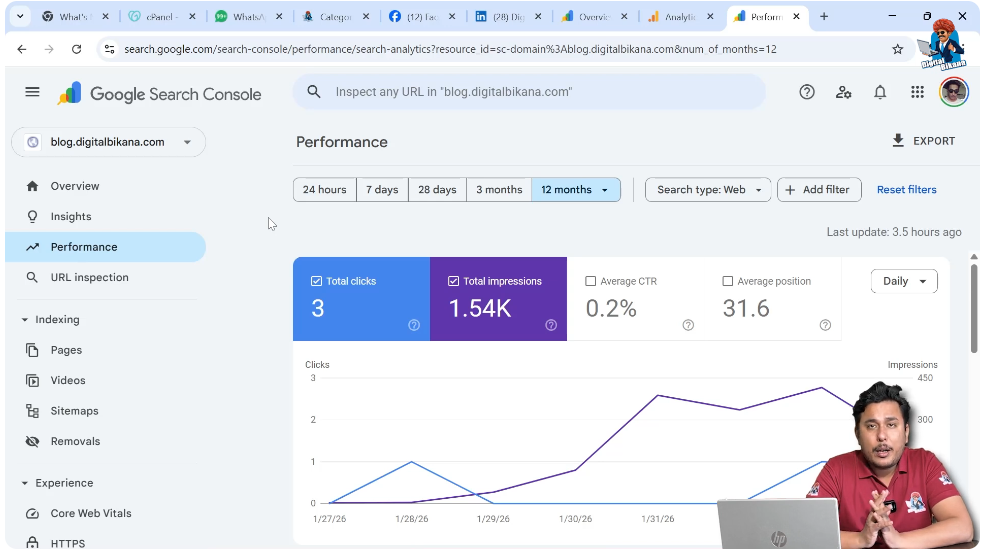Select the 7 days range
984x552 pixels.
pos(382,189)
